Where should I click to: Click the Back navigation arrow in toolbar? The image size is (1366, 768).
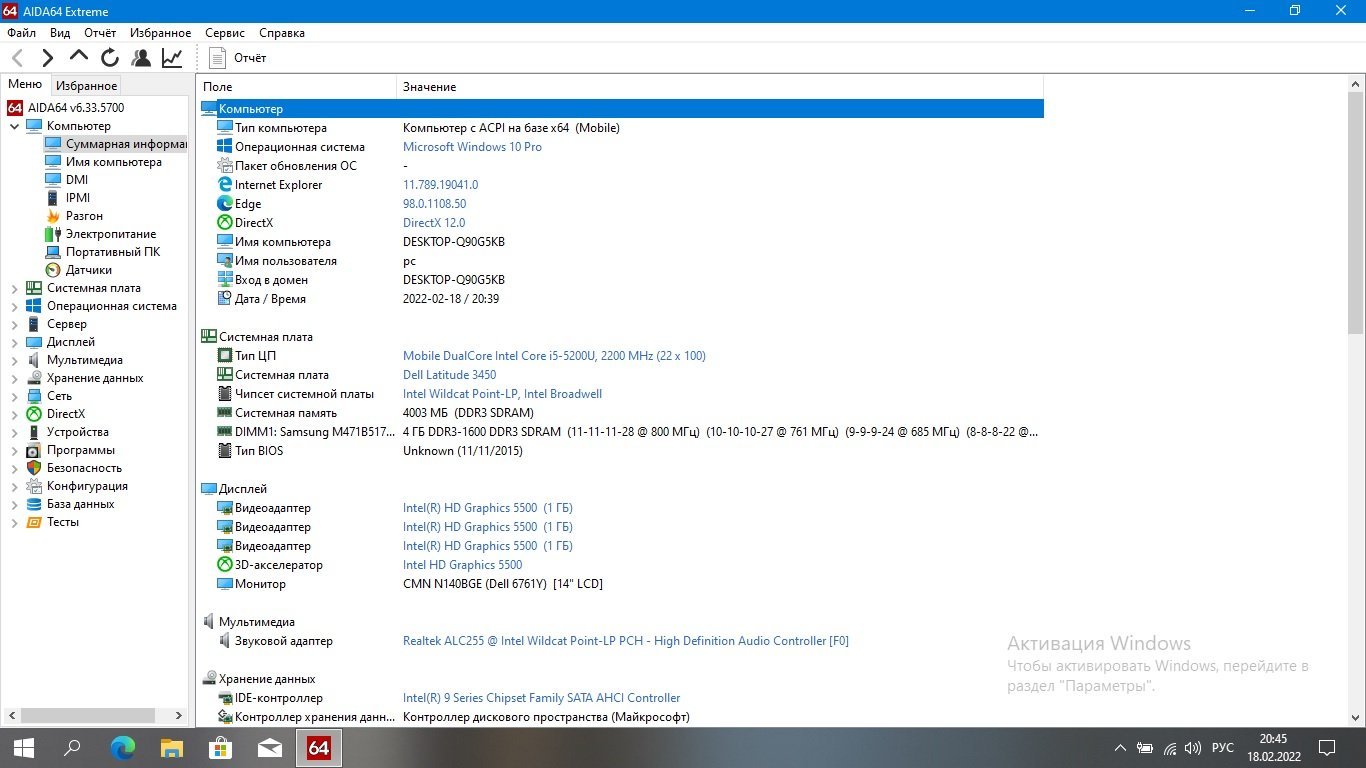tap(17, 58)
